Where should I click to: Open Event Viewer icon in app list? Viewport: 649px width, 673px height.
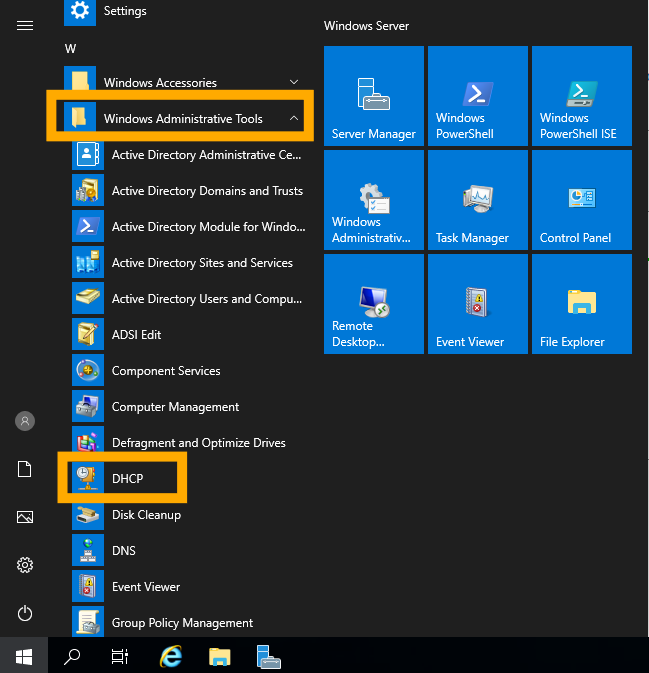tap(88, 586)
